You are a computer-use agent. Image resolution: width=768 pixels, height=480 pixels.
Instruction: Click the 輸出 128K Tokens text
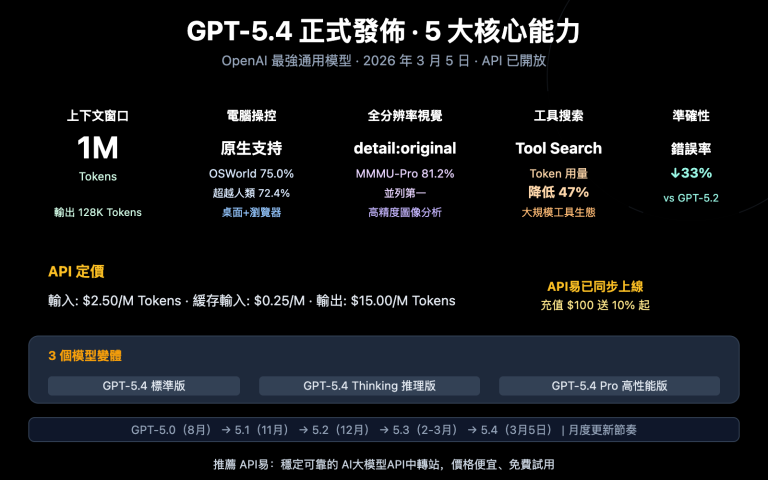(x=98, y=213)
